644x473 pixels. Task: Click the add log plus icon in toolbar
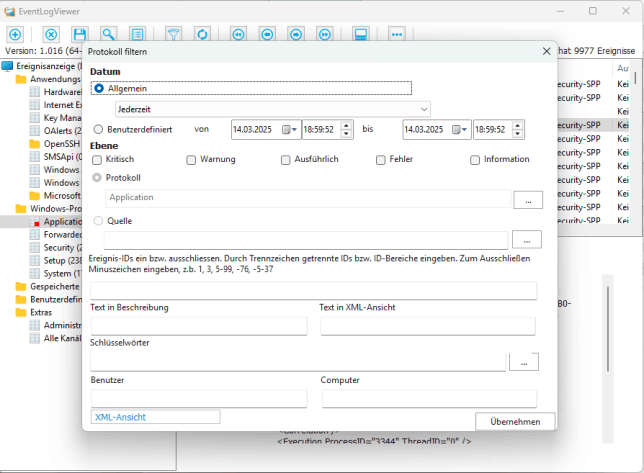pos(15,34)
